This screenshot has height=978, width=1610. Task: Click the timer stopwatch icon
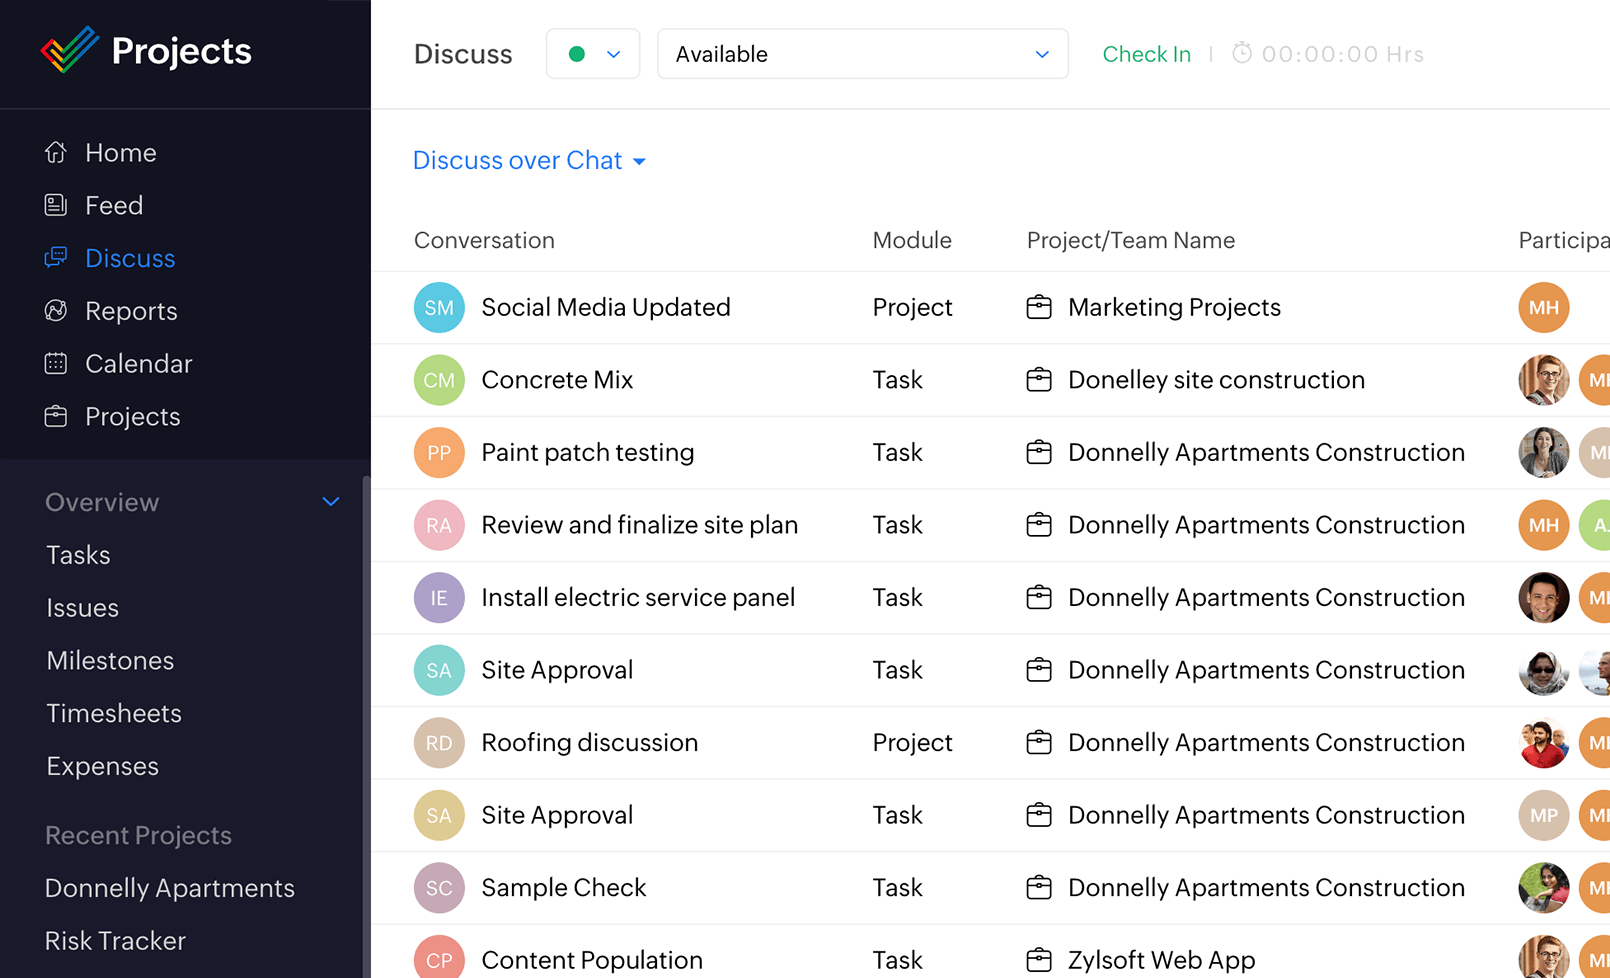1241,53
